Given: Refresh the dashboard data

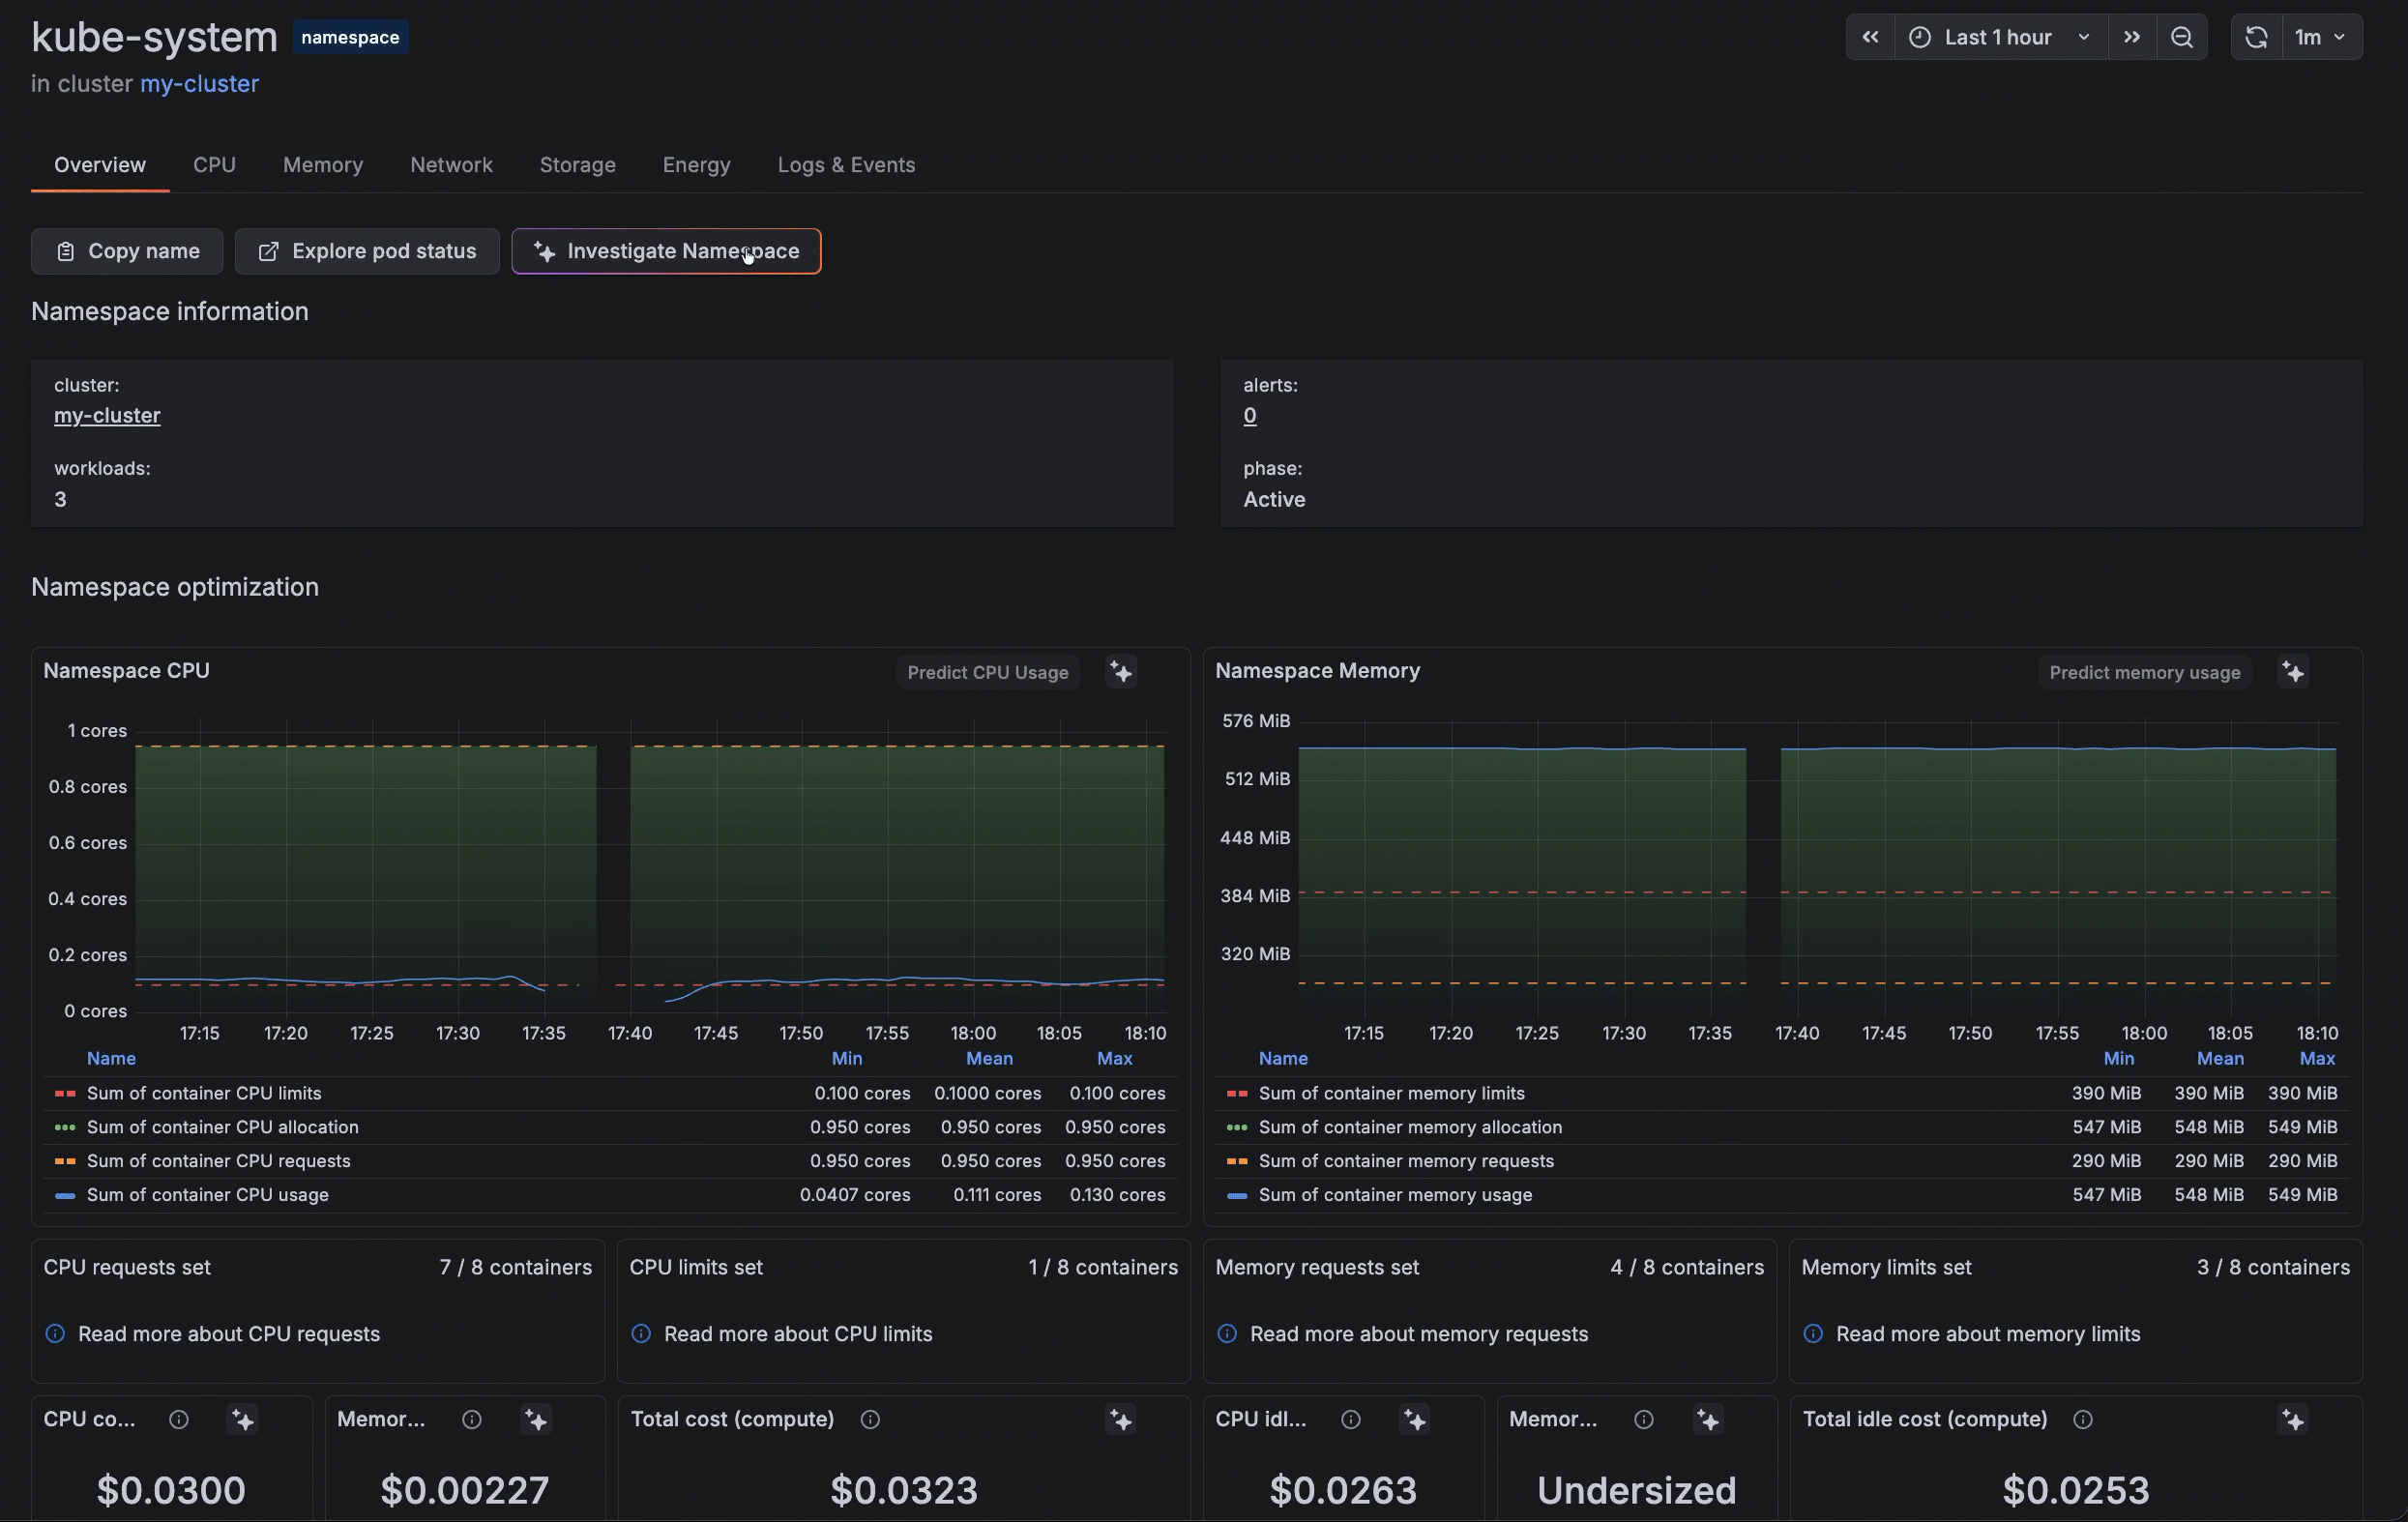Looking at the screenshot, I should pyautogui.click(x=2256, y=37).
